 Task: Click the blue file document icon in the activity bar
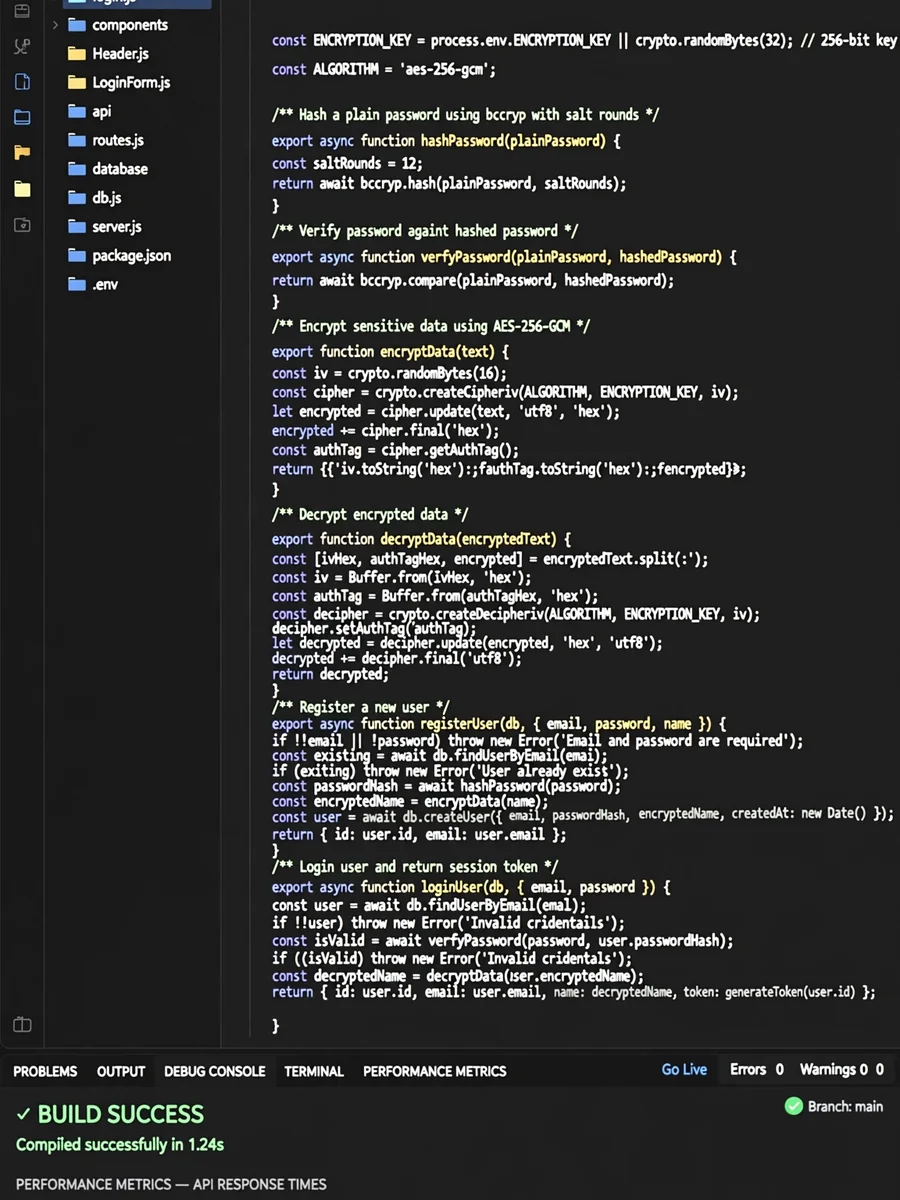[22, 82]
